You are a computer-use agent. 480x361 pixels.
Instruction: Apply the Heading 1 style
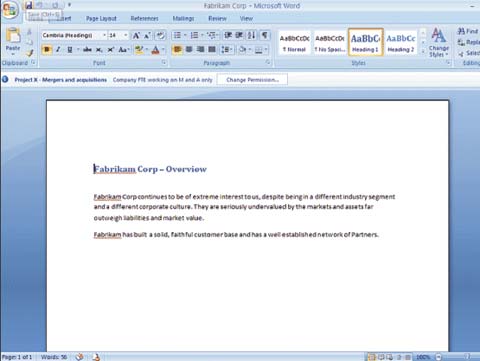365,42
